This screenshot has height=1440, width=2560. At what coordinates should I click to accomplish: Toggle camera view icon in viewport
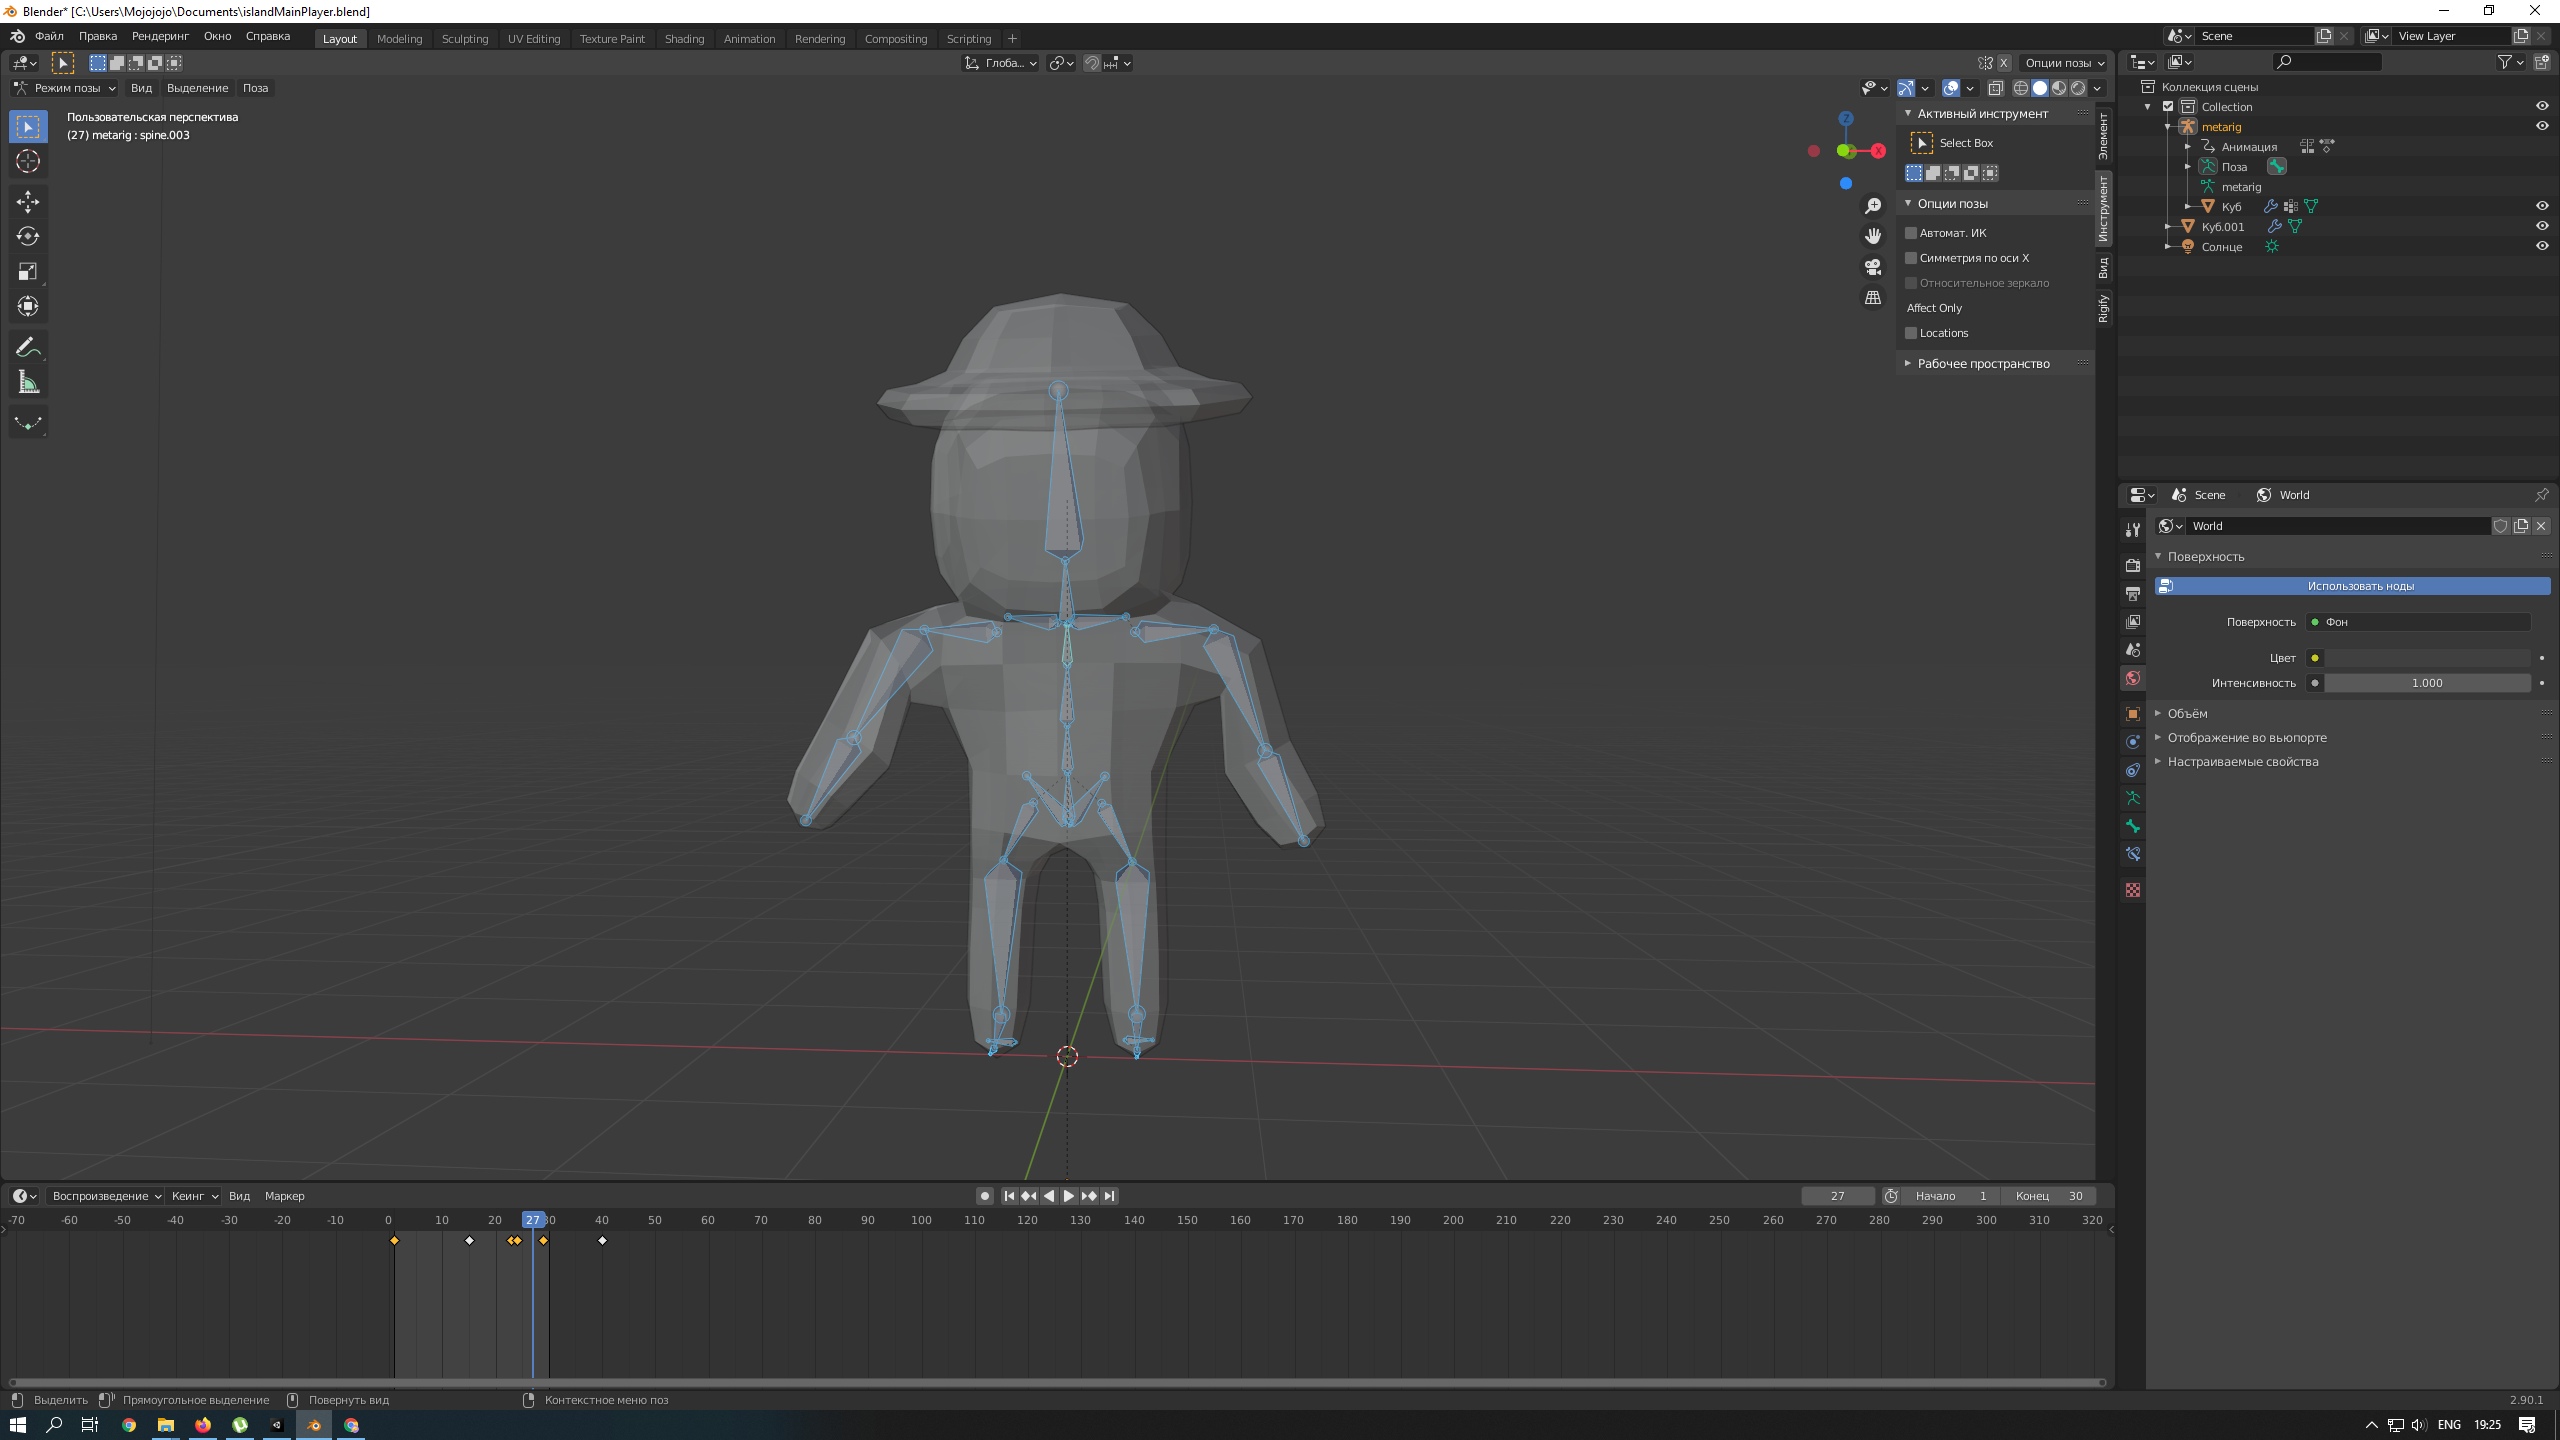1873,267
